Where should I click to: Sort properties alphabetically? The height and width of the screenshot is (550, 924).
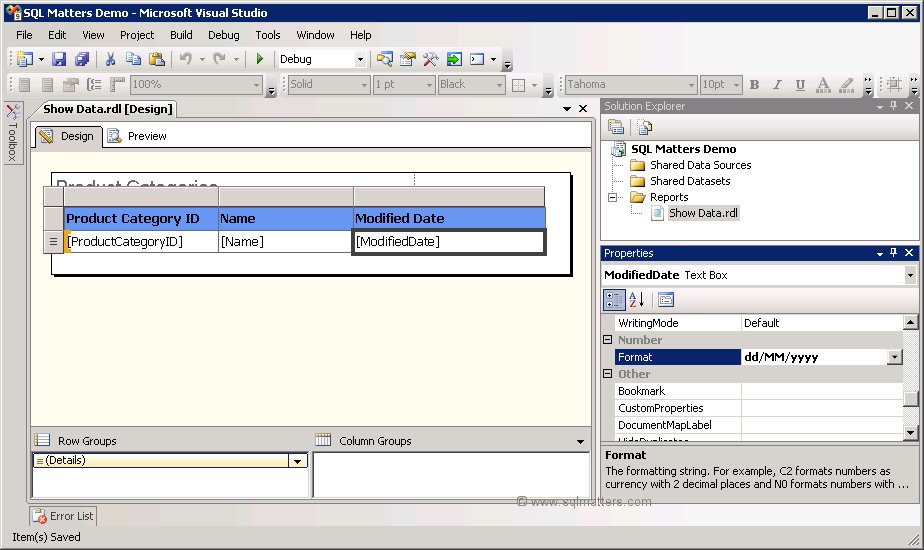coord(637,300)
